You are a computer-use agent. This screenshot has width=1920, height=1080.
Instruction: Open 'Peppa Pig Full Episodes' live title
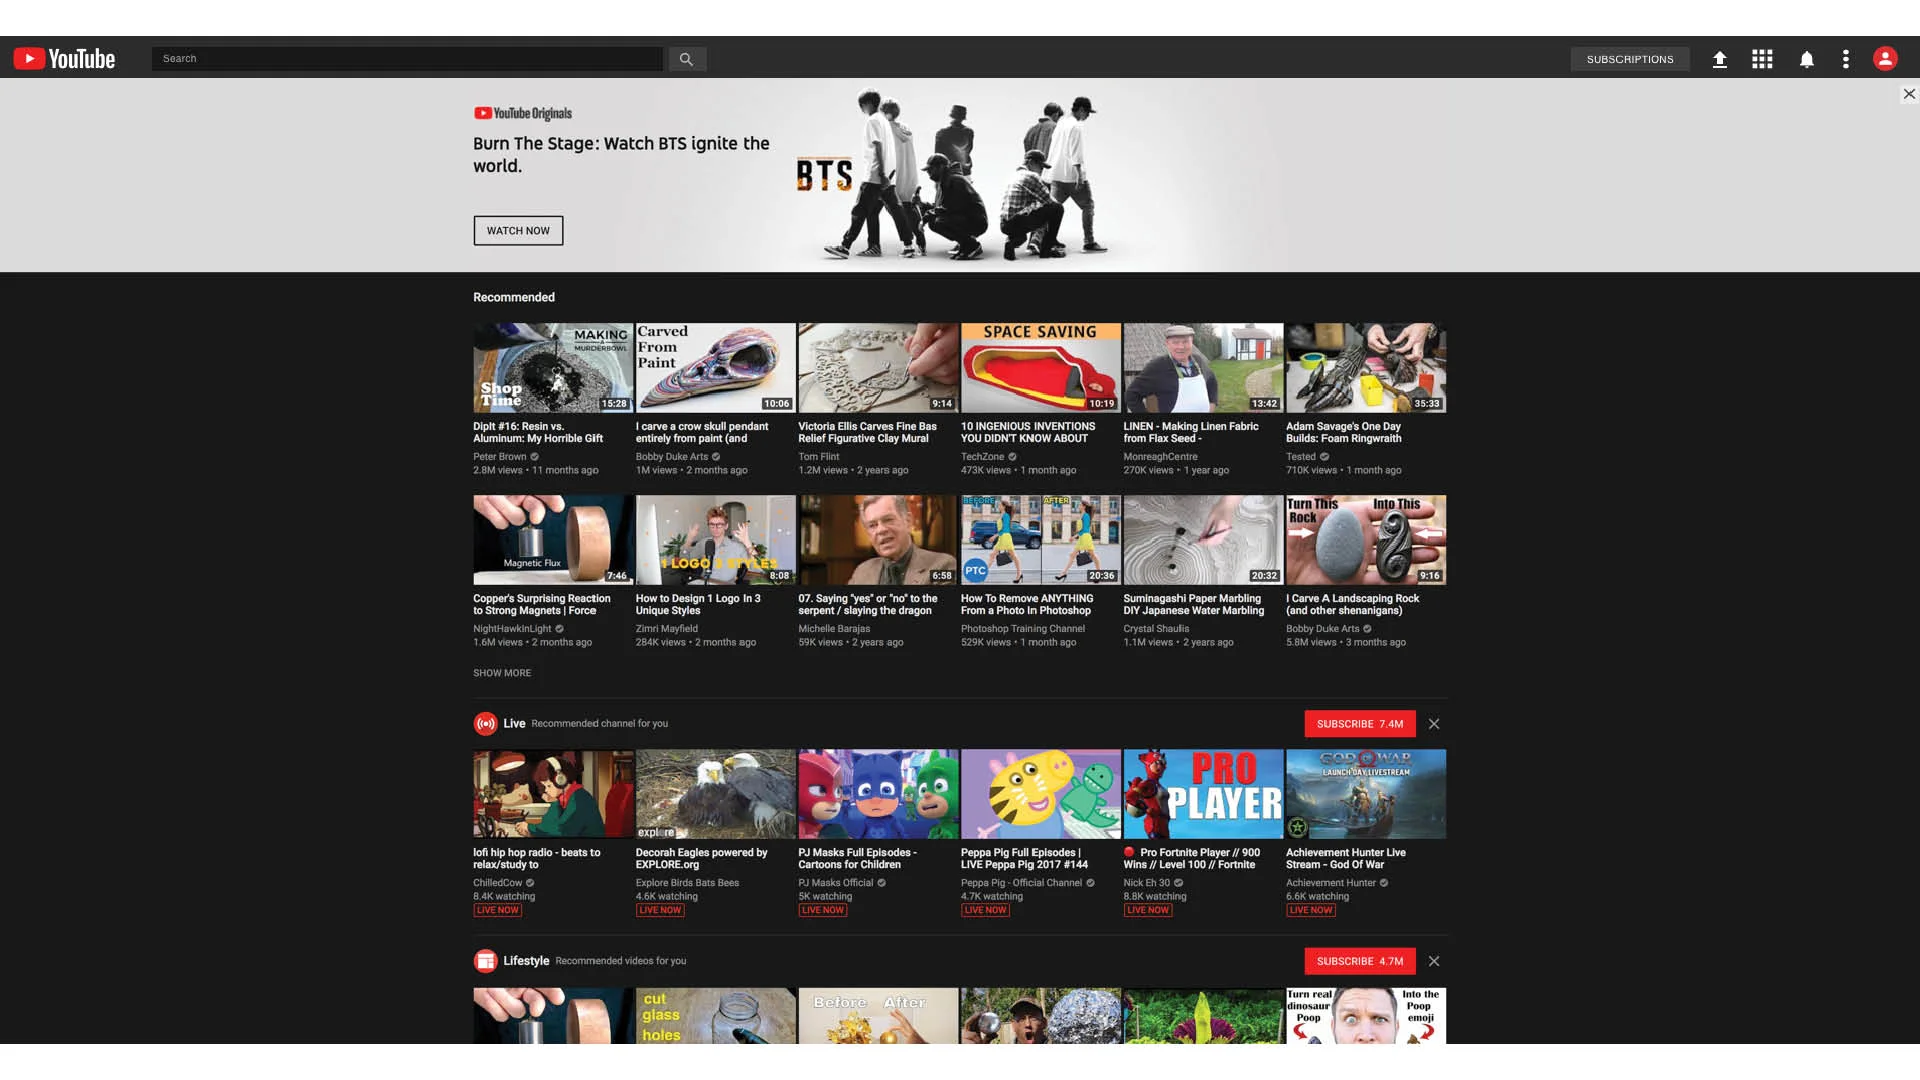pos(1024,858)
